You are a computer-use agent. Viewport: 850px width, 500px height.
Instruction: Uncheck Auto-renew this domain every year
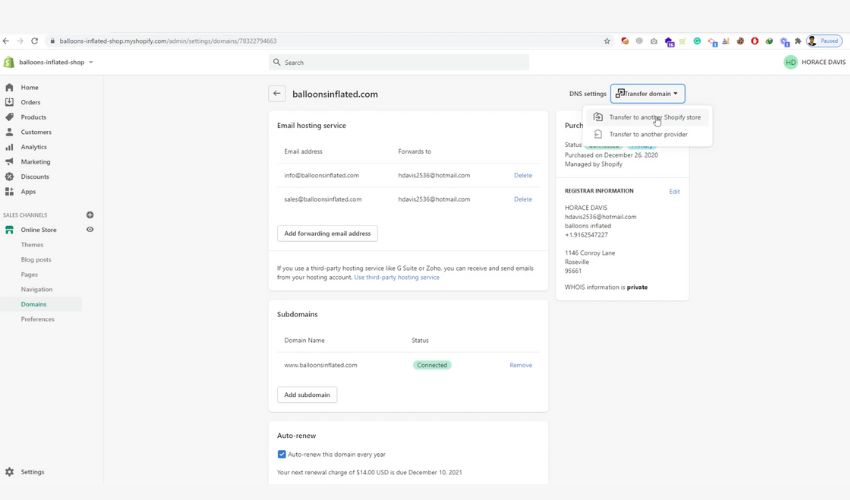click(282, 454)
